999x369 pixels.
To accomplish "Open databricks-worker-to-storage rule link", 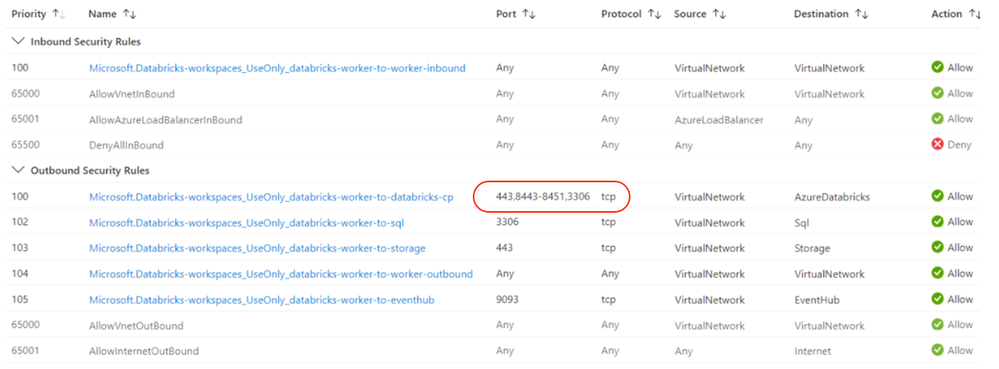I will coord(257,248).
